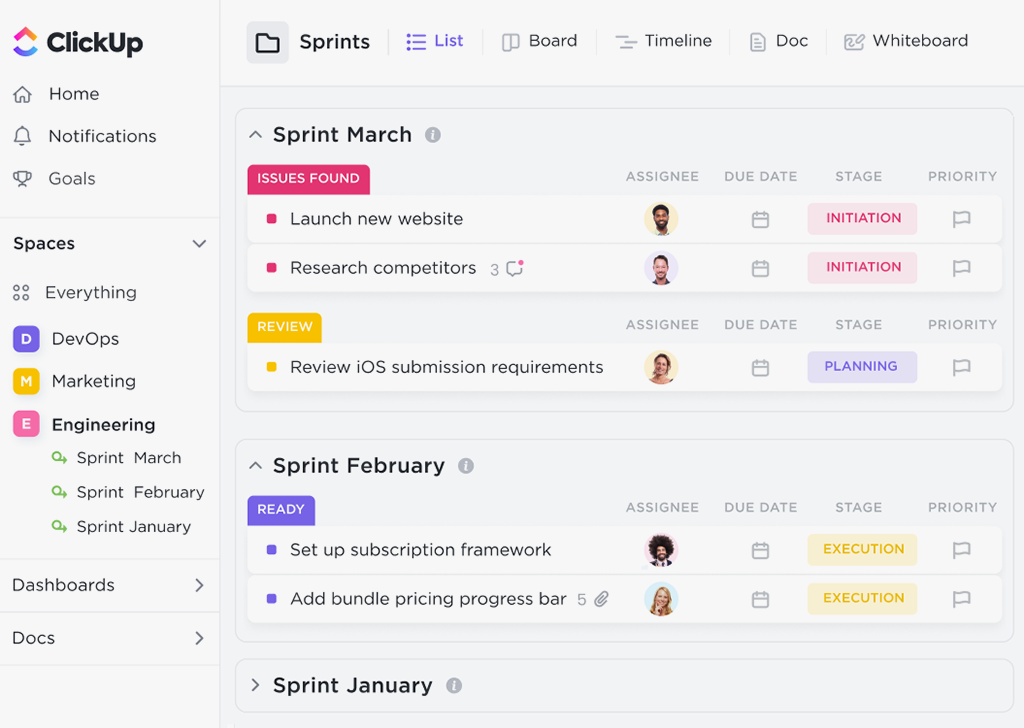The height and width of the screenshot is (728, 1024).
Task: Open Sprint March in the sidebar
Action: pyautogui.click(x=116, y=458)
